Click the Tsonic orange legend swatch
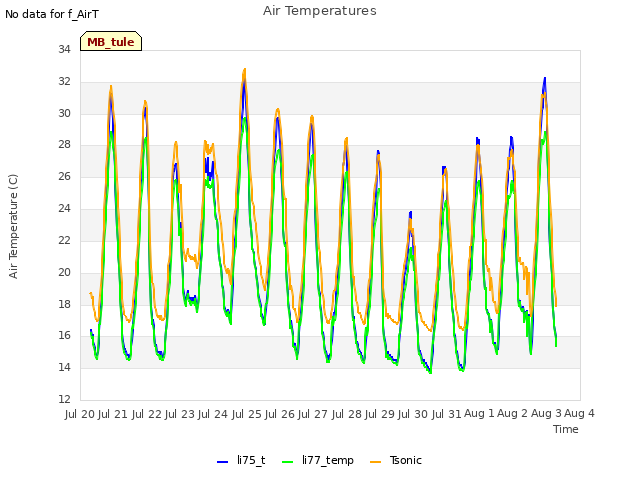Image resolution: width=640 pixels, height=480 pixels. click(376, 462)
